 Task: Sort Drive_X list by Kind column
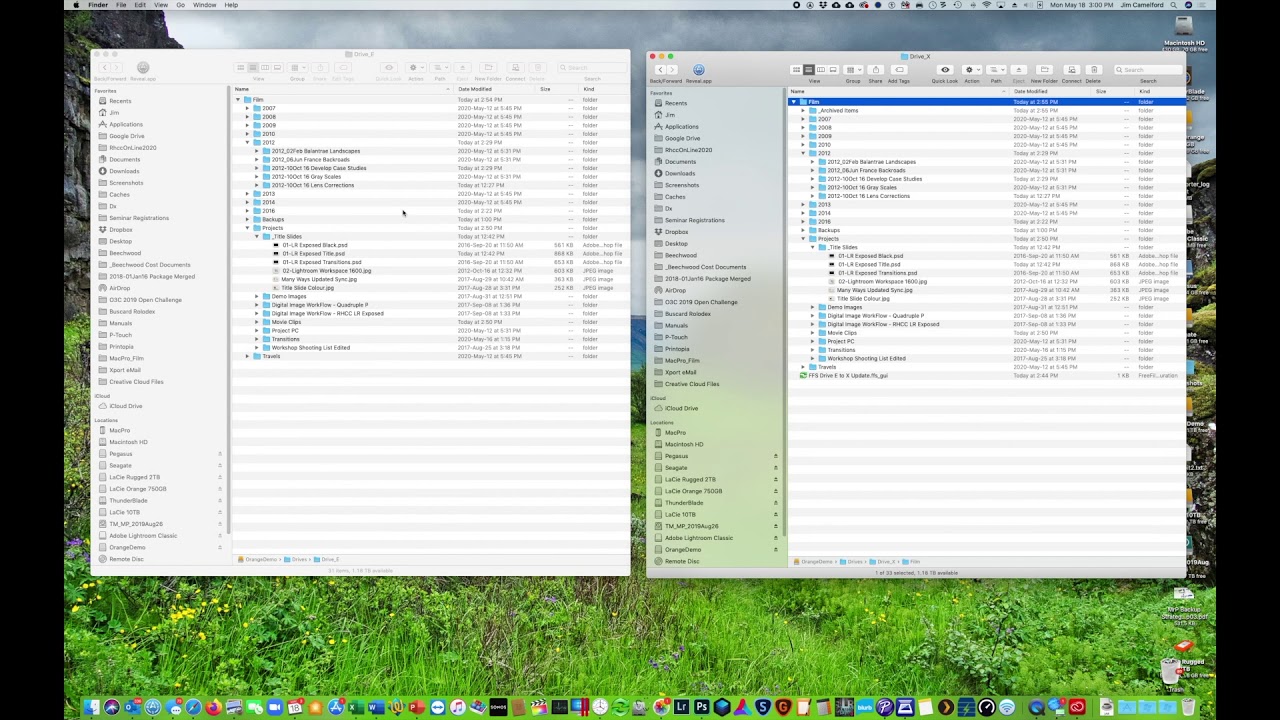tap(1160, 91)
